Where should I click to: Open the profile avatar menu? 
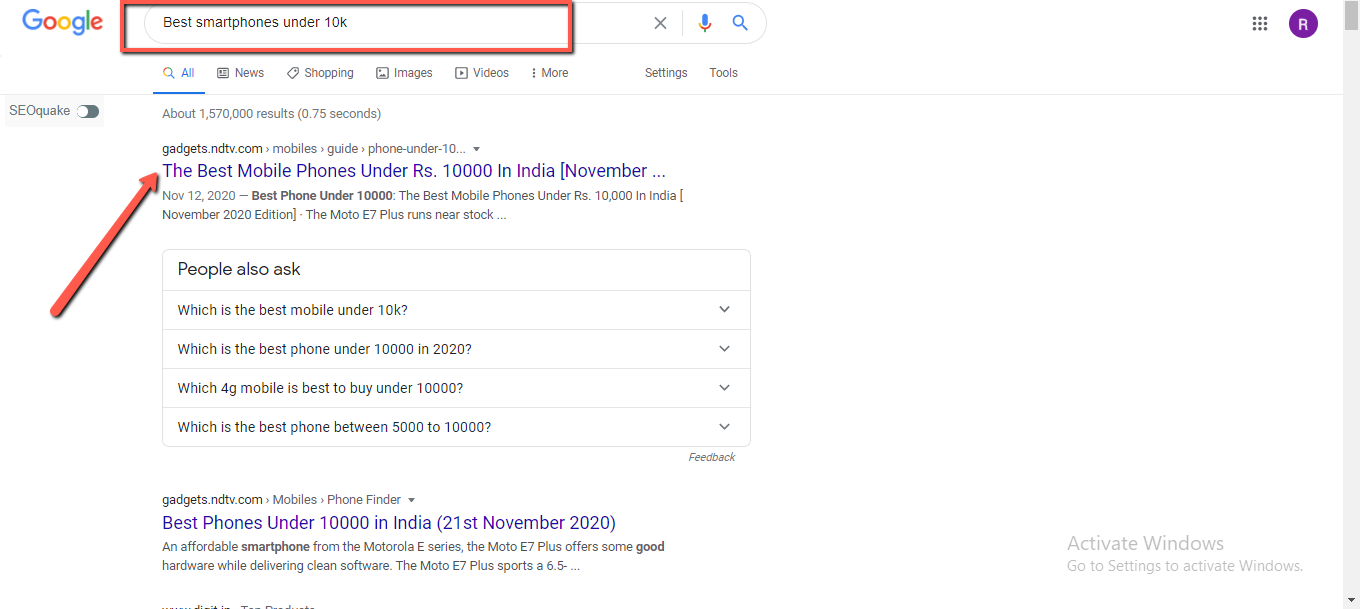pos(1303,22)
